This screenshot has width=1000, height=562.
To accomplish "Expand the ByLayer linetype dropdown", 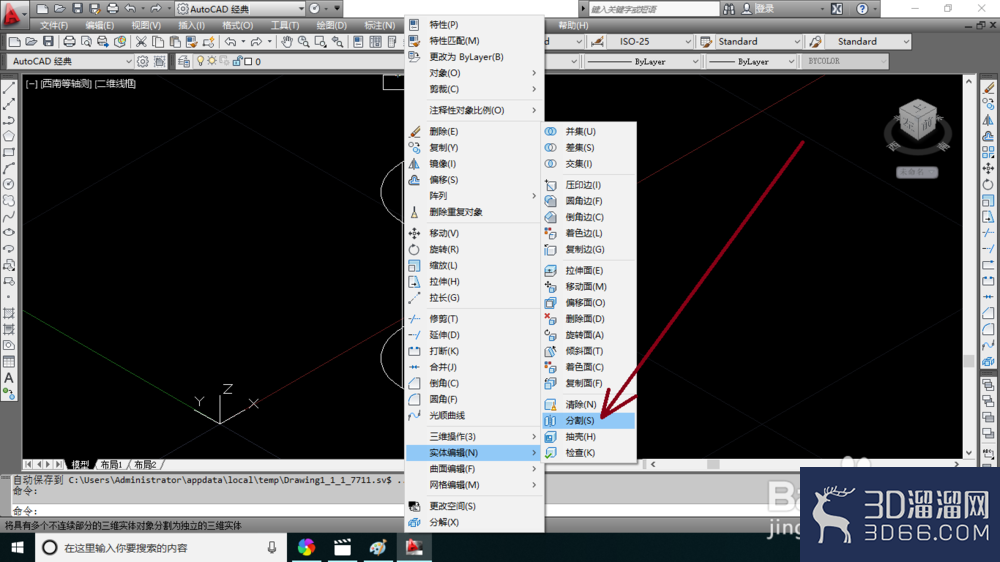I will pos(643,61).
